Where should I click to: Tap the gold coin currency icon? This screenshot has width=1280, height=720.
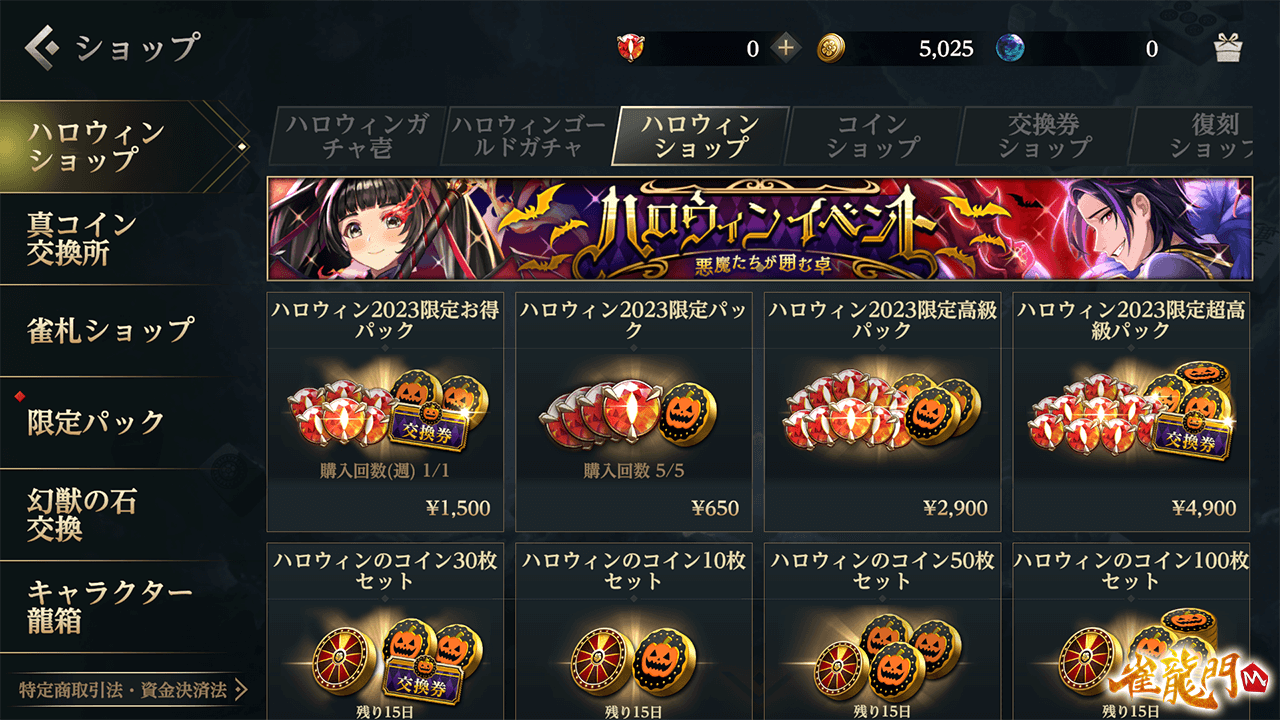[x=831, y=48]
